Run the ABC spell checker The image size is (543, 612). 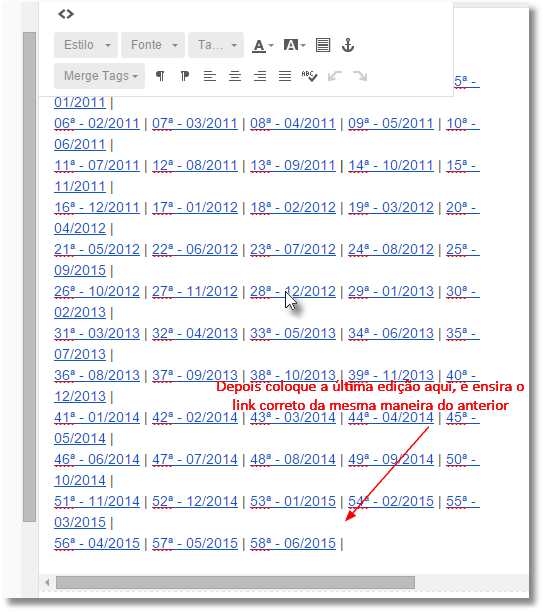pyautogui.click(x=310, y=76)
